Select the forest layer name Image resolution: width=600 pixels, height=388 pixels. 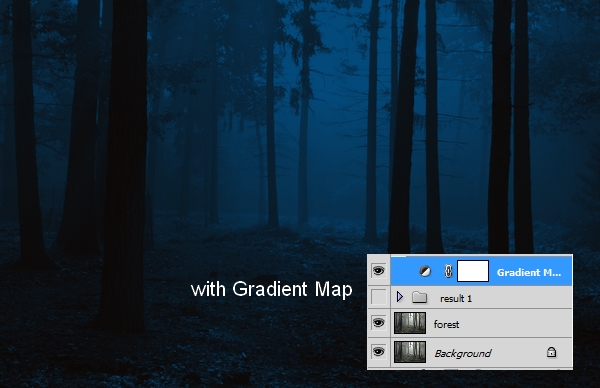pos(446,324)
